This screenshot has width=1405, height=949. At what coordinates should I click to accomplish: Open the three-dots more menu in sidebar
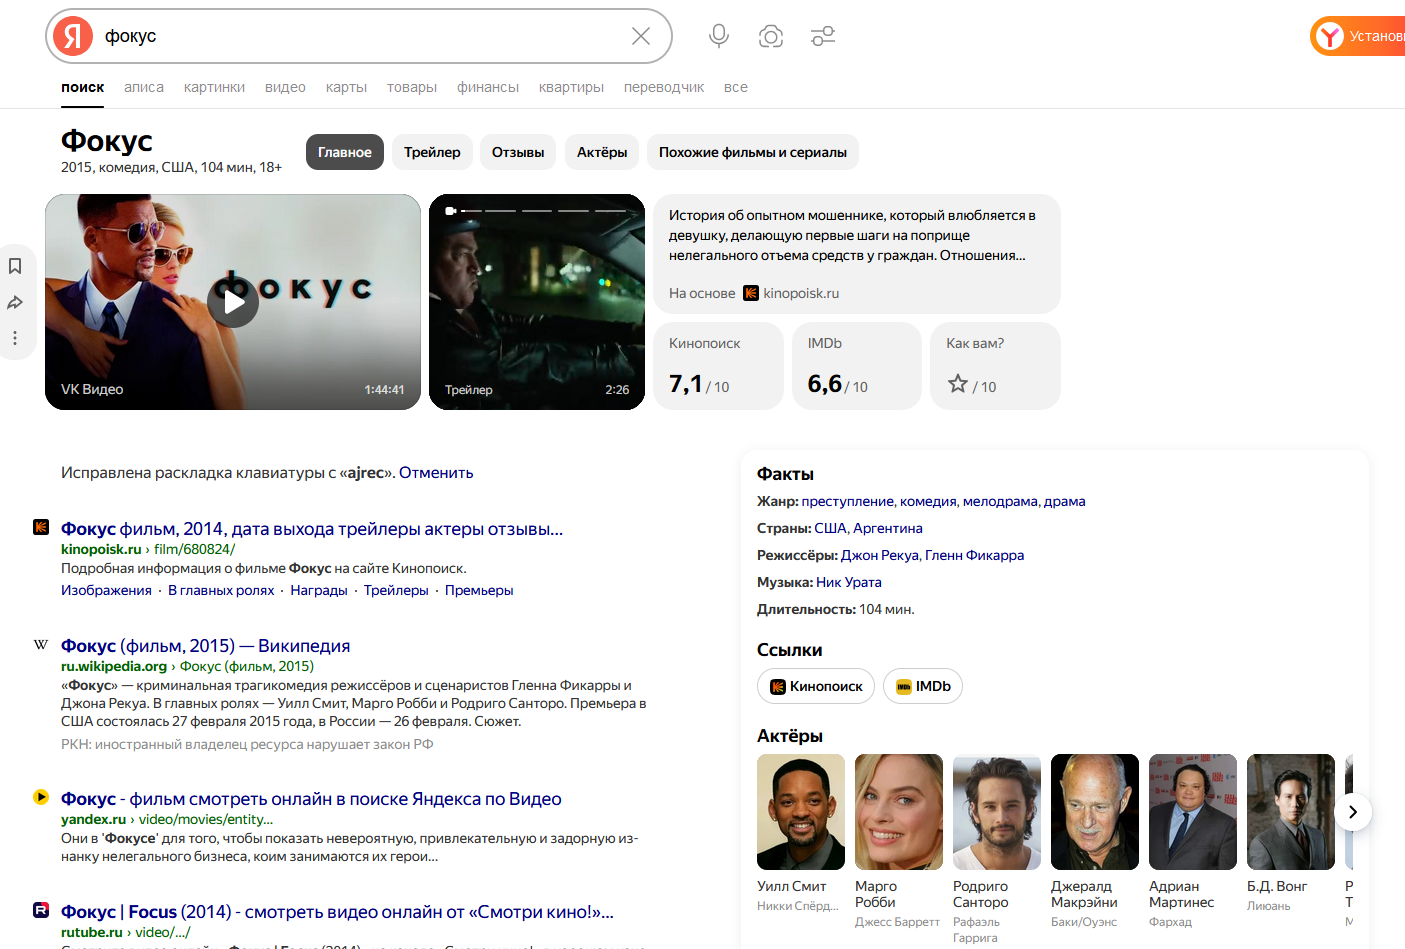pyautogui.click(x=15, y=338)
